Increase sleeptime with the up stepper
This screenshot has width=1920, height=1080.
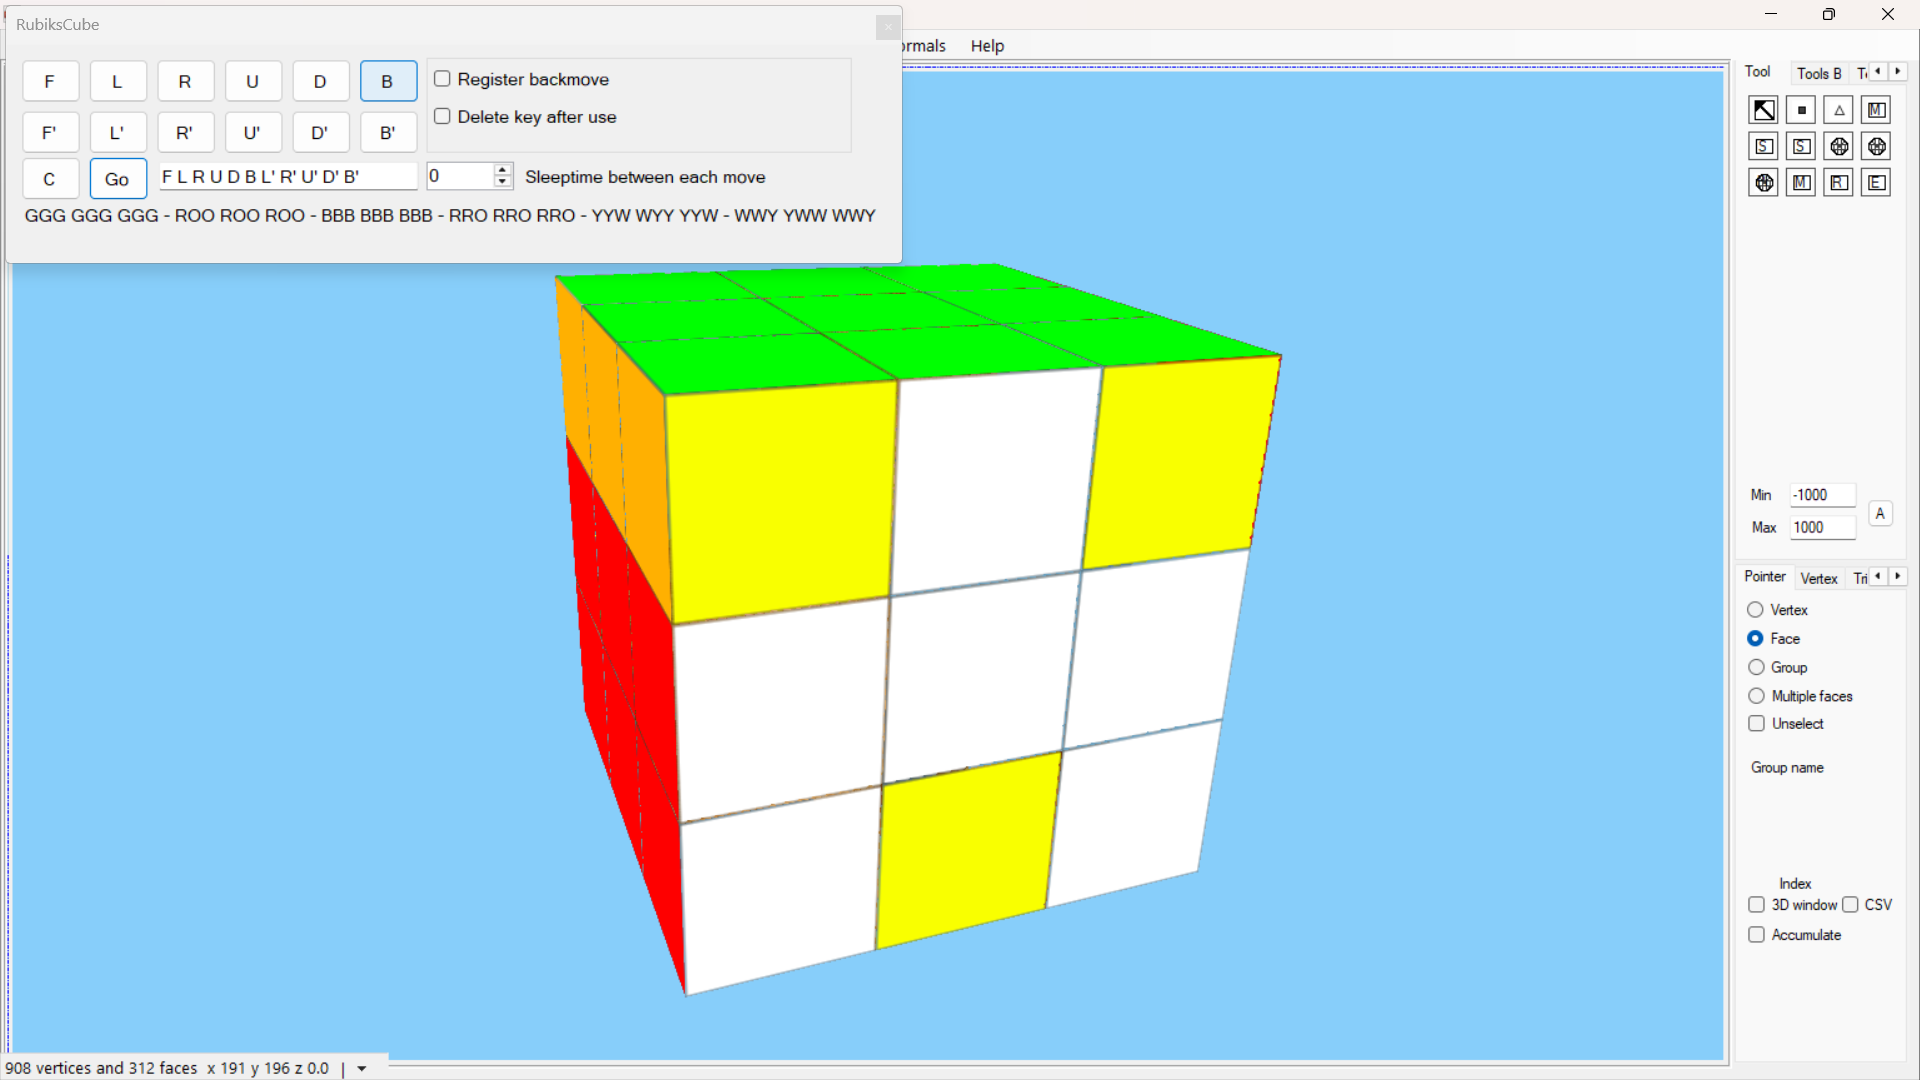coord(503,170)
